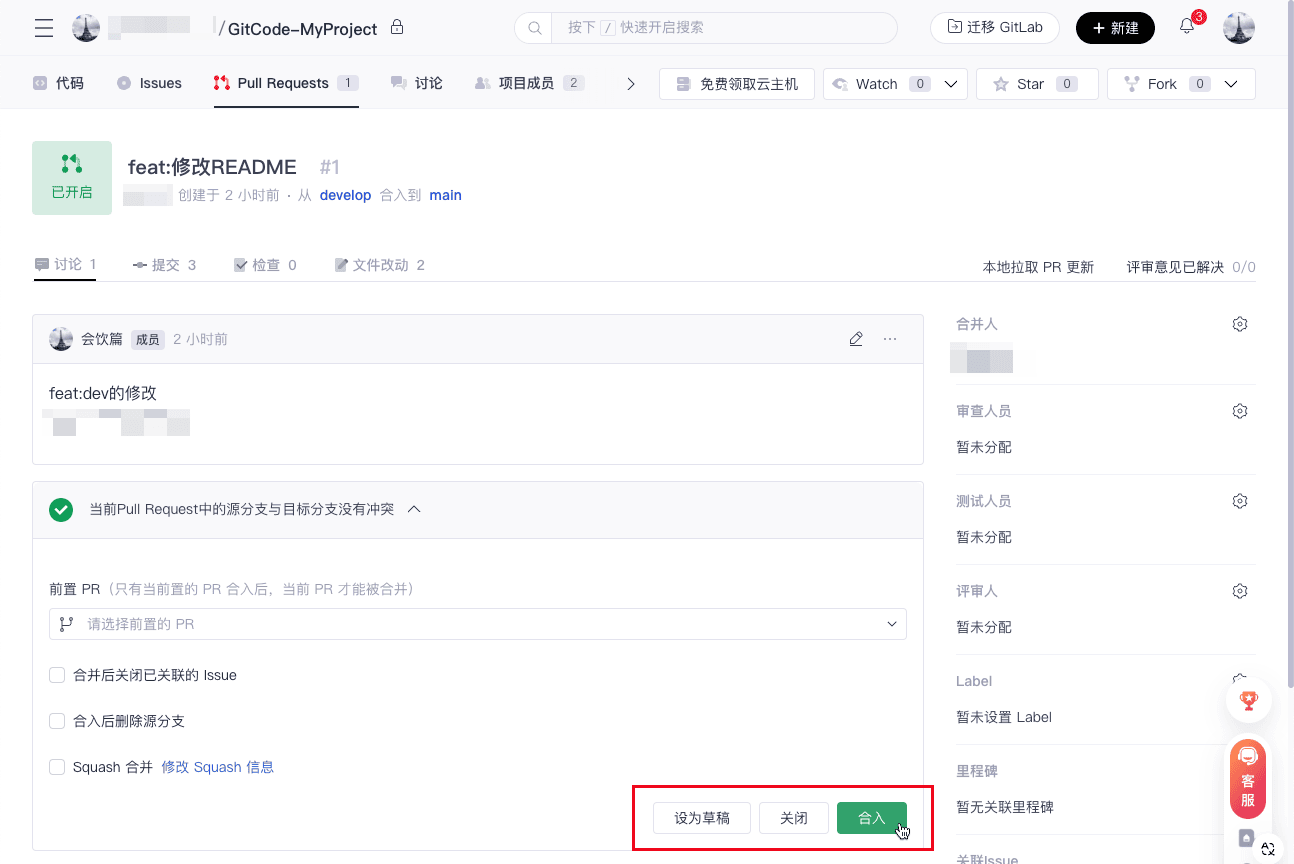Check the 合入后删除源分支 option
The width and height of the screenshot is (1294, 864).
point(57,721)
